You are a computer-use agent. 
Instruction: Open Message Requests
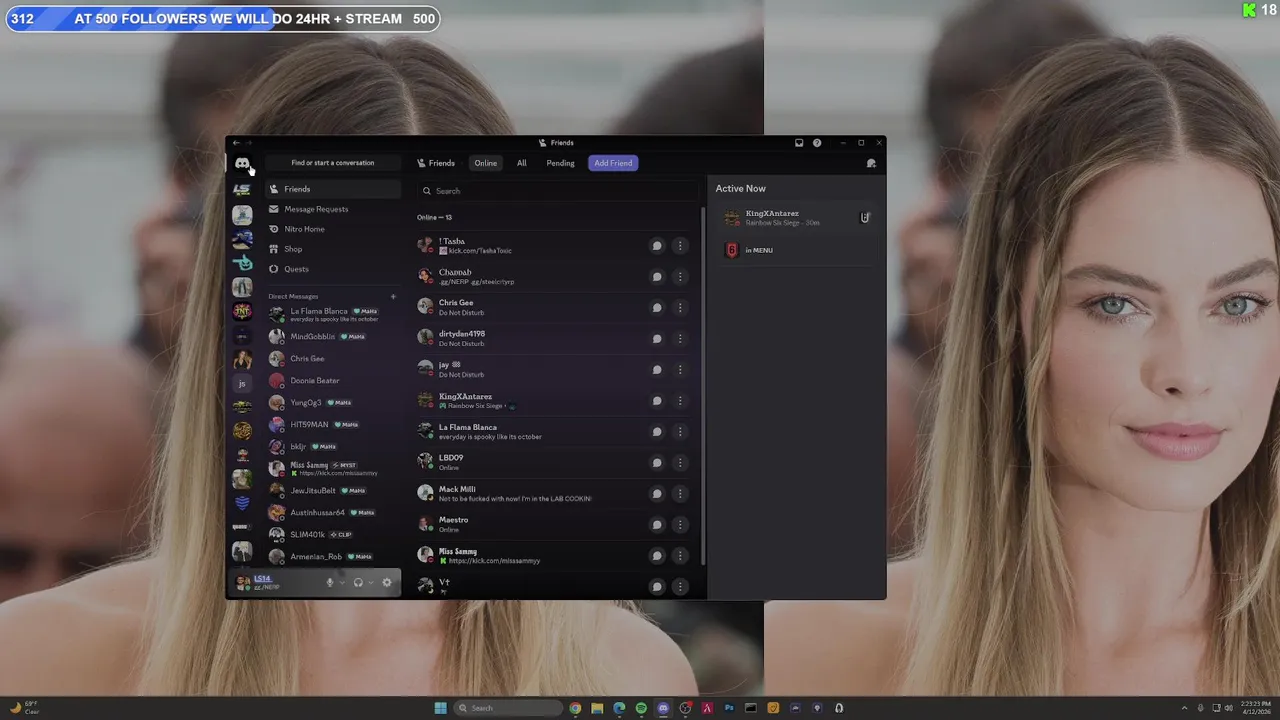[333, 209]
